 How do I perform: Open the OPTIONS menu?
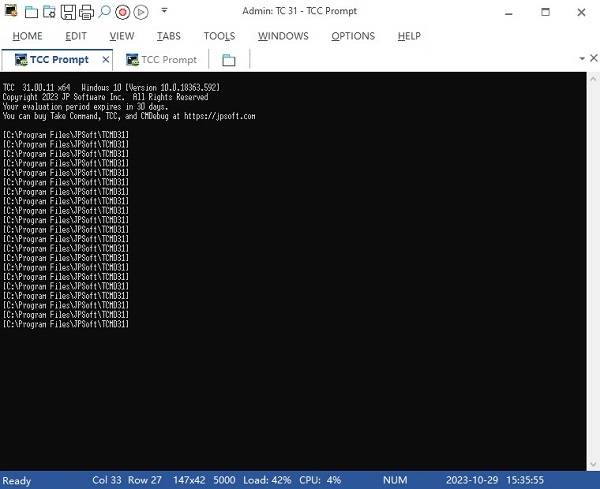coord(352,36)
